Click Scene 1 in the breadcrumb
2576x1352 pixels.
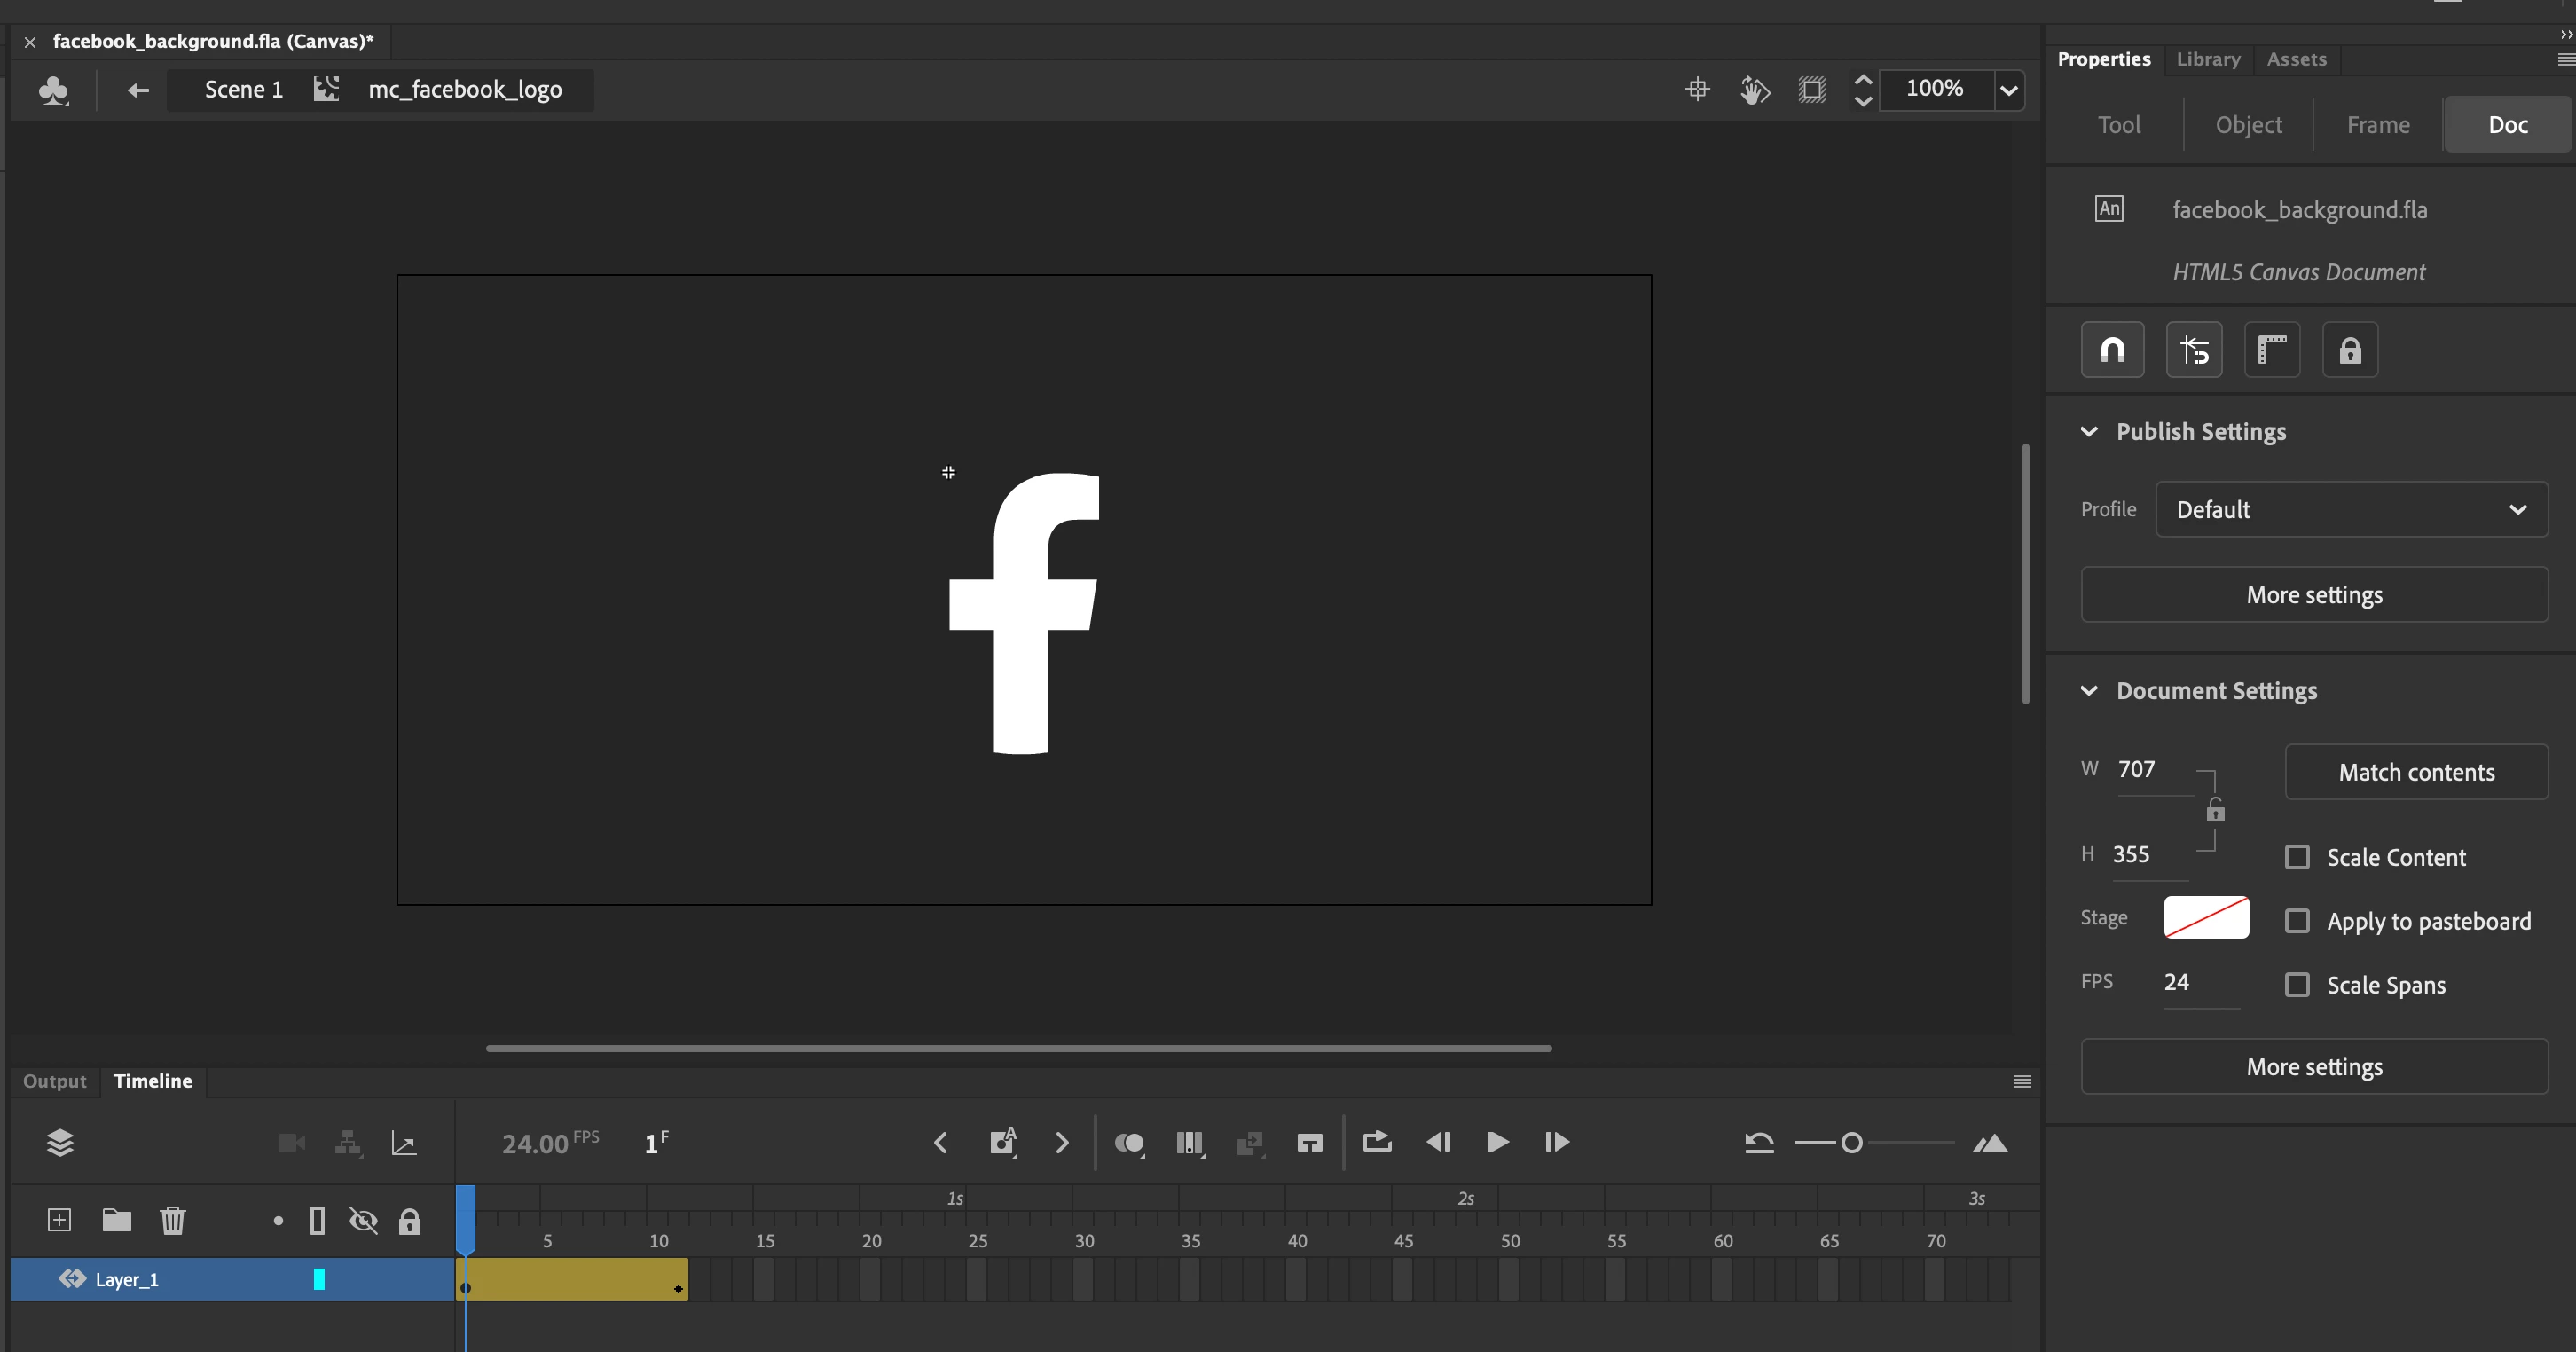[x=243, y=90]
